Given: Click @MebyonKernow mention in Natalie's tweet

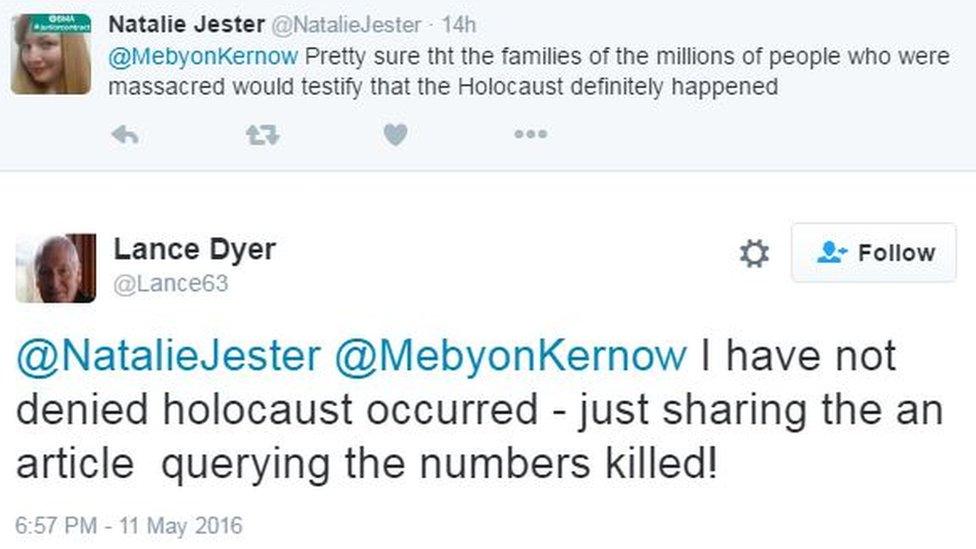Looking at the screenshot, I should pyautogui.click(x=203, y=56).
